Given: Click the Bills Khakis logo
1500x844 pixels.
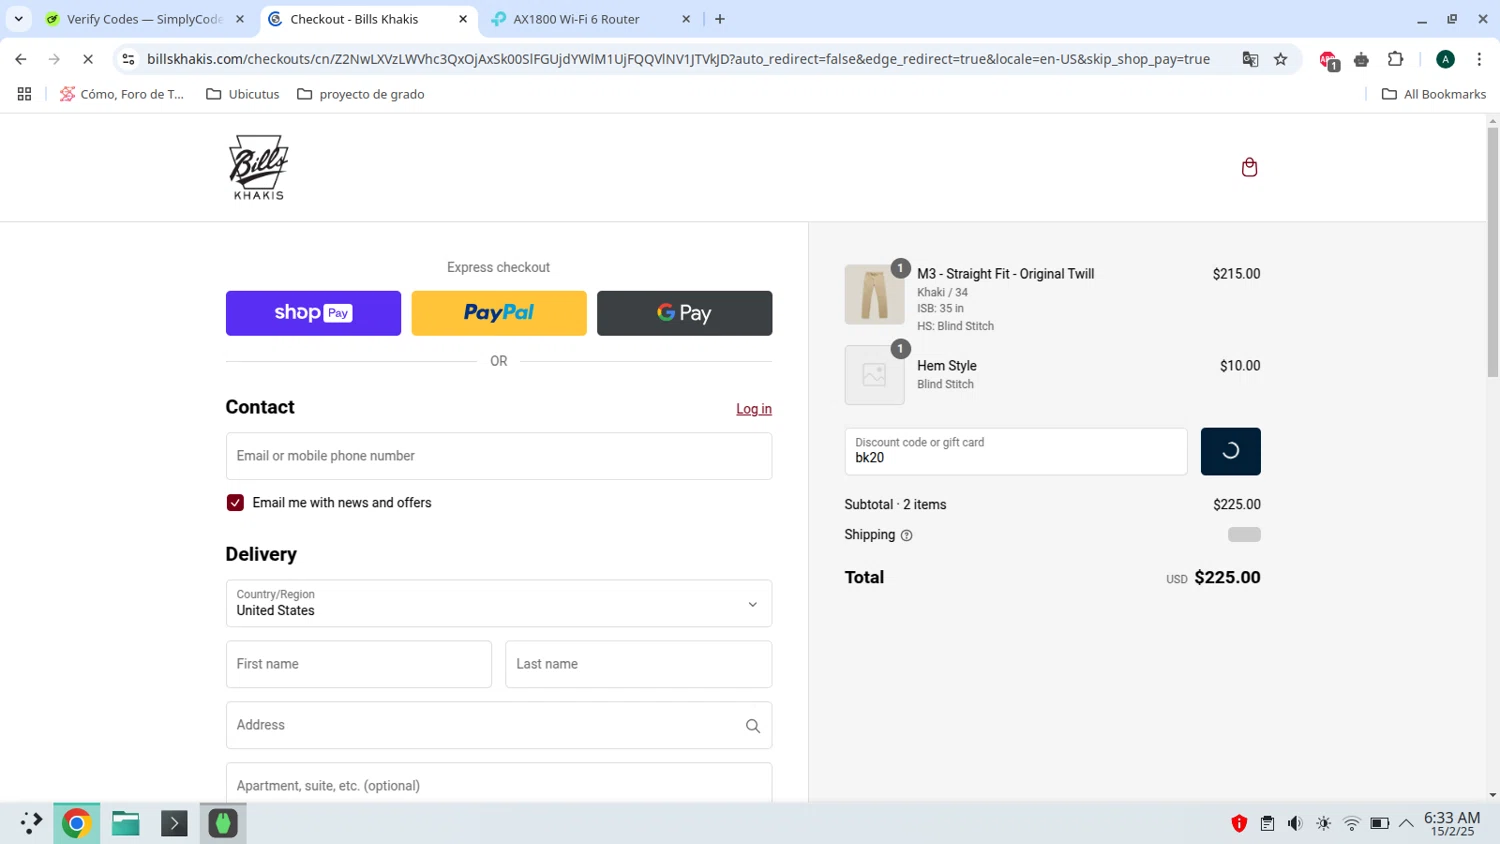Looking at the screenshot, I should 259,167.
